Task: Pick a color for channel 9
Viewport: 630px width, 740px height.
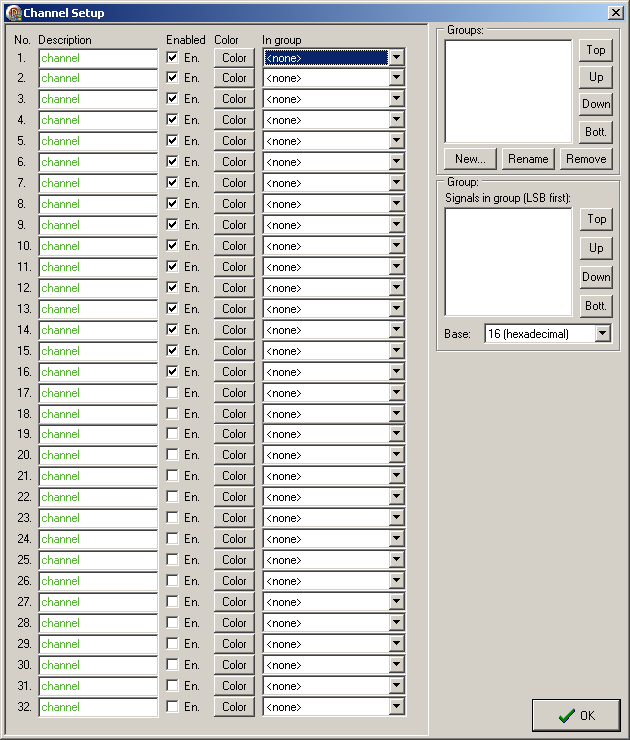Action: [x=234, y=225]
